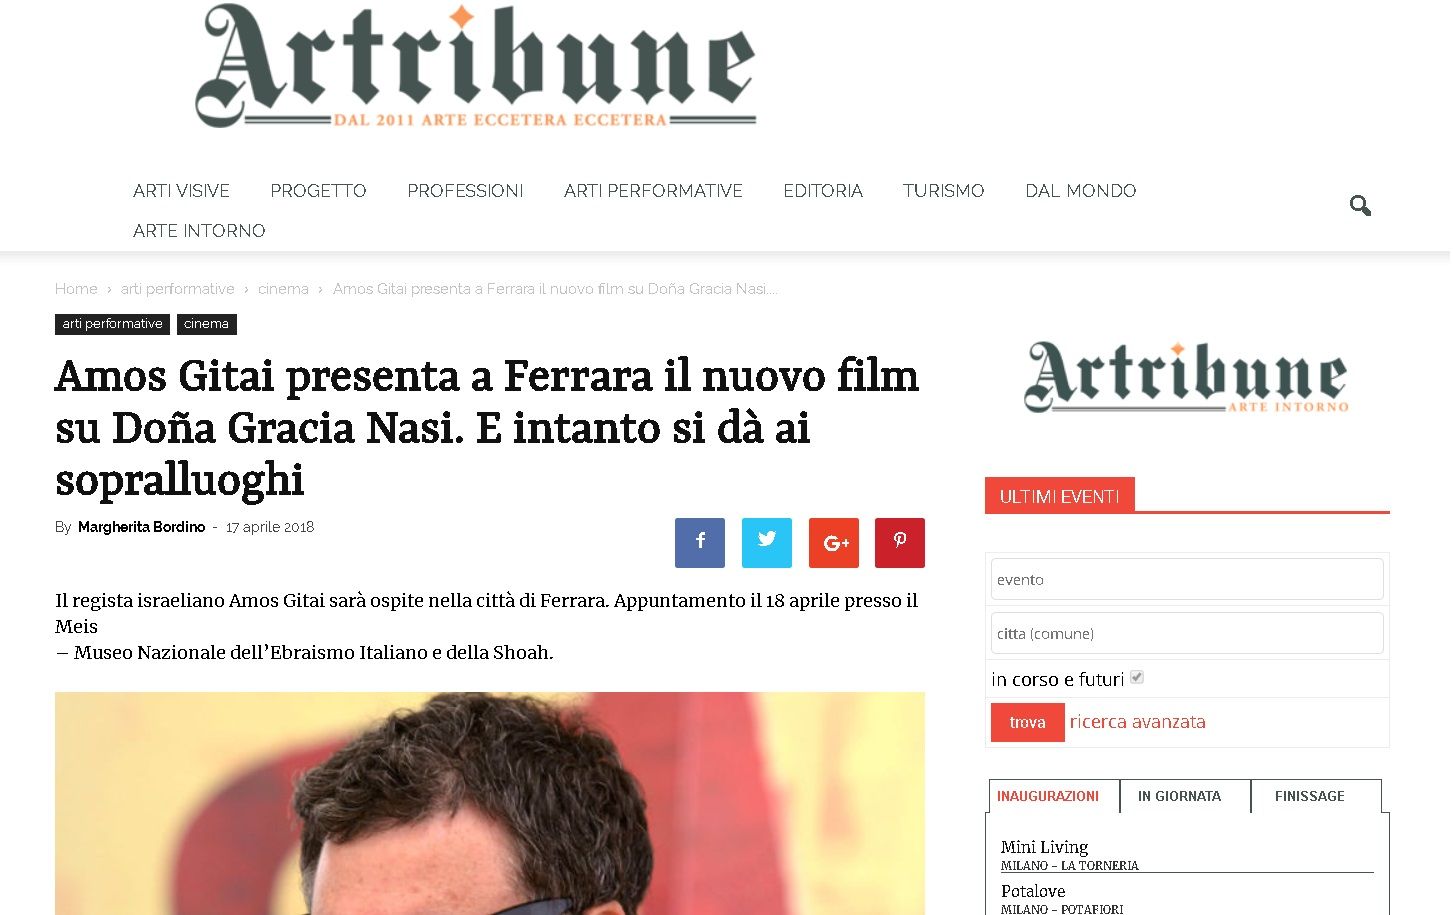Share the article on Google+
Image resolution: width=1453 pixels, height=915 pixels.
coord(833,542)
